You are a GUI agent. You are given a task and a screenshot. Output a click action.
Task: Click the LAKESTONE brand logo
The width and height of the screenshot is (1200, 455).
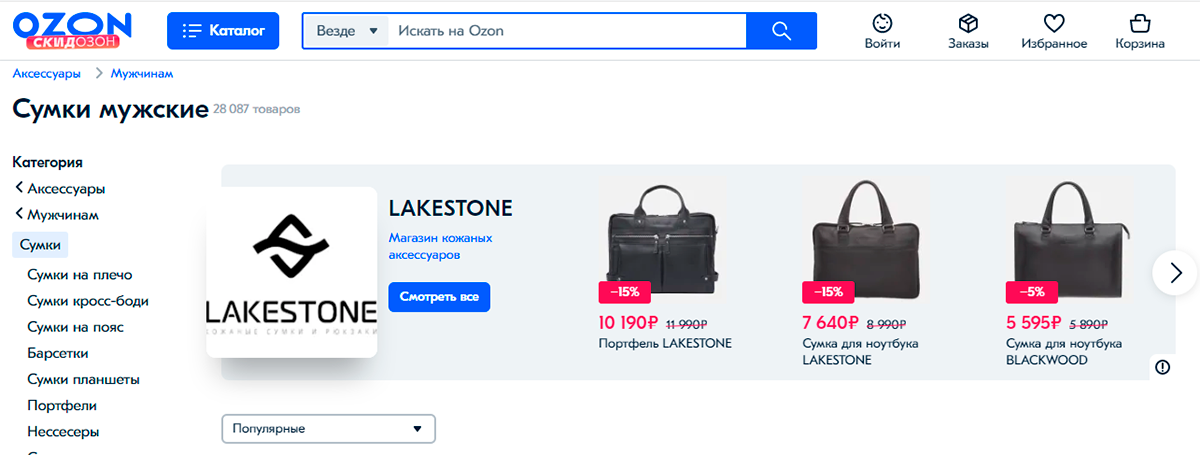tap(292, 272)
